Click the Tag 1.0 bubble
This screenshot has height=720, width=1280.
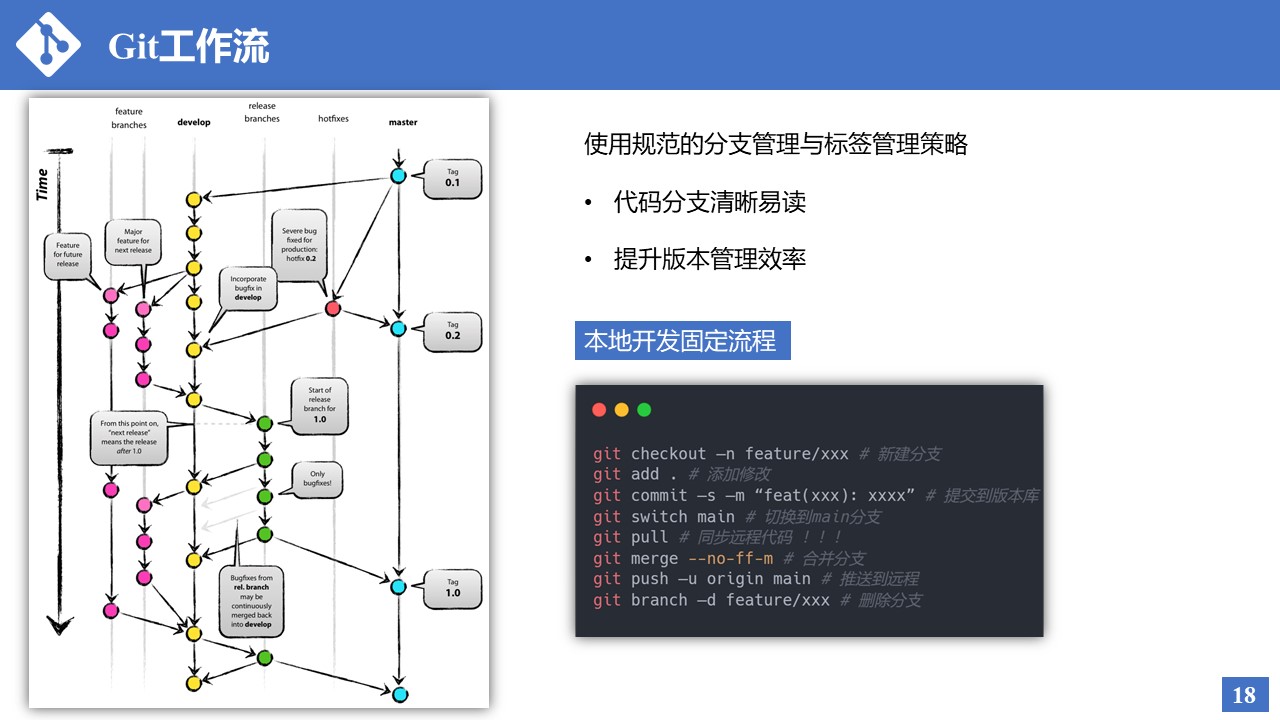(453, 588)
